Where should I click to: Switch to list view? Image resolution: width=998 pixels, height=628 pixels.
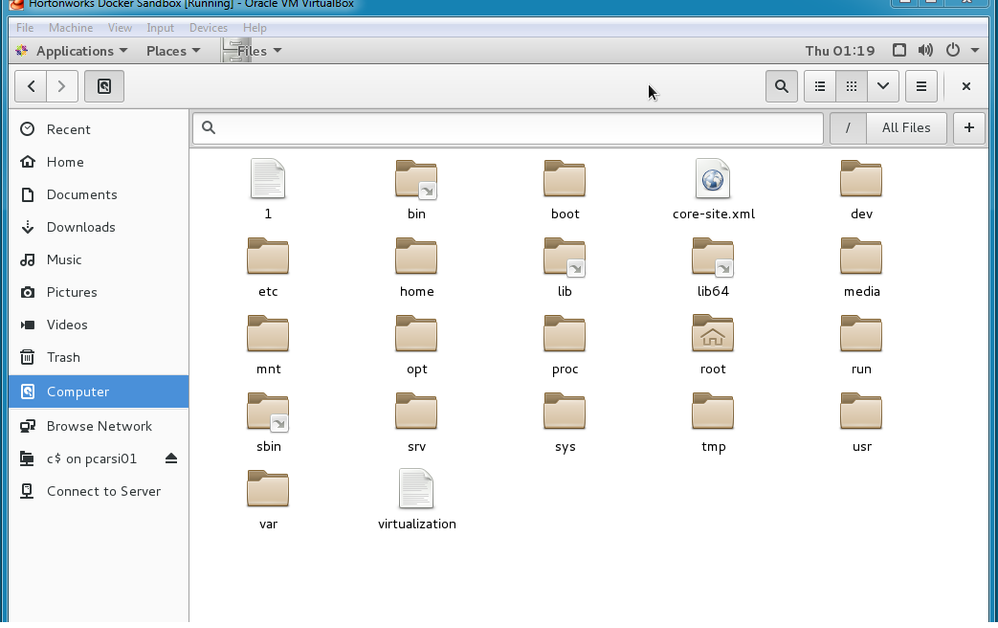820,86
